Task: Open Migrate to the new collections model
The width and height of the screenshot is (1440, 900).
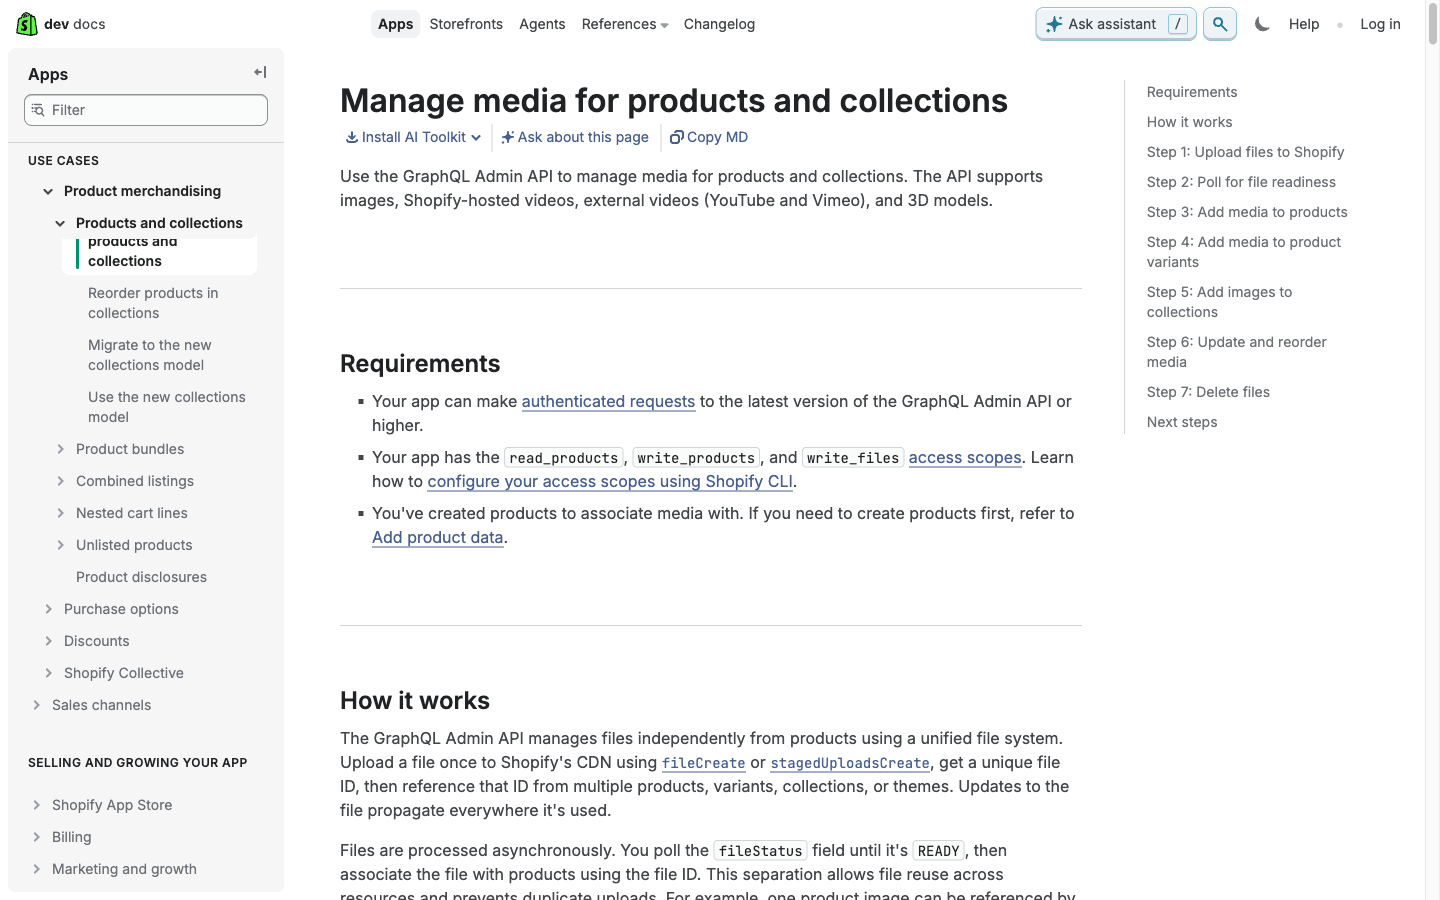Action: coord(150,355)
